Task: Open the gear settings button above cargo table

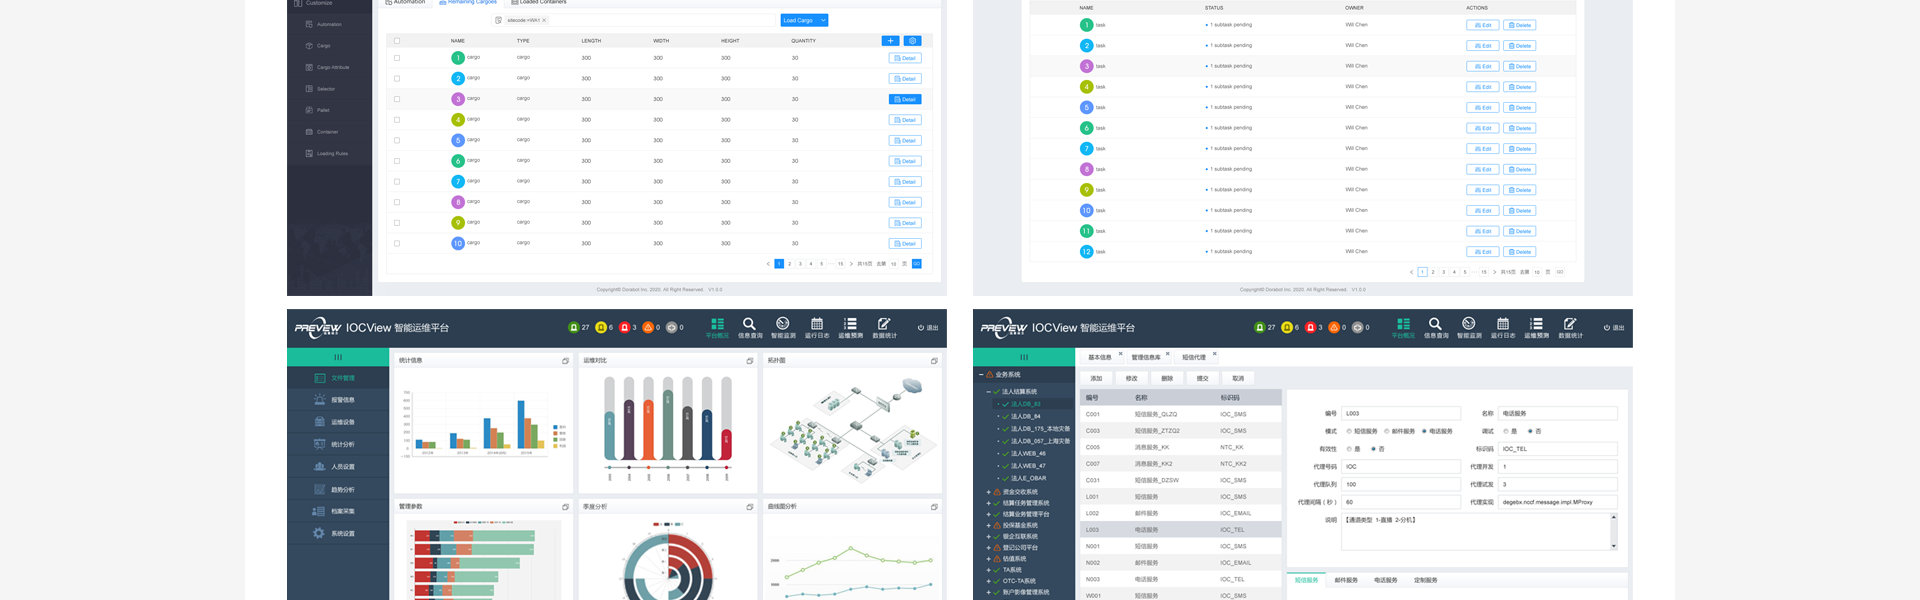Action: 912,41
